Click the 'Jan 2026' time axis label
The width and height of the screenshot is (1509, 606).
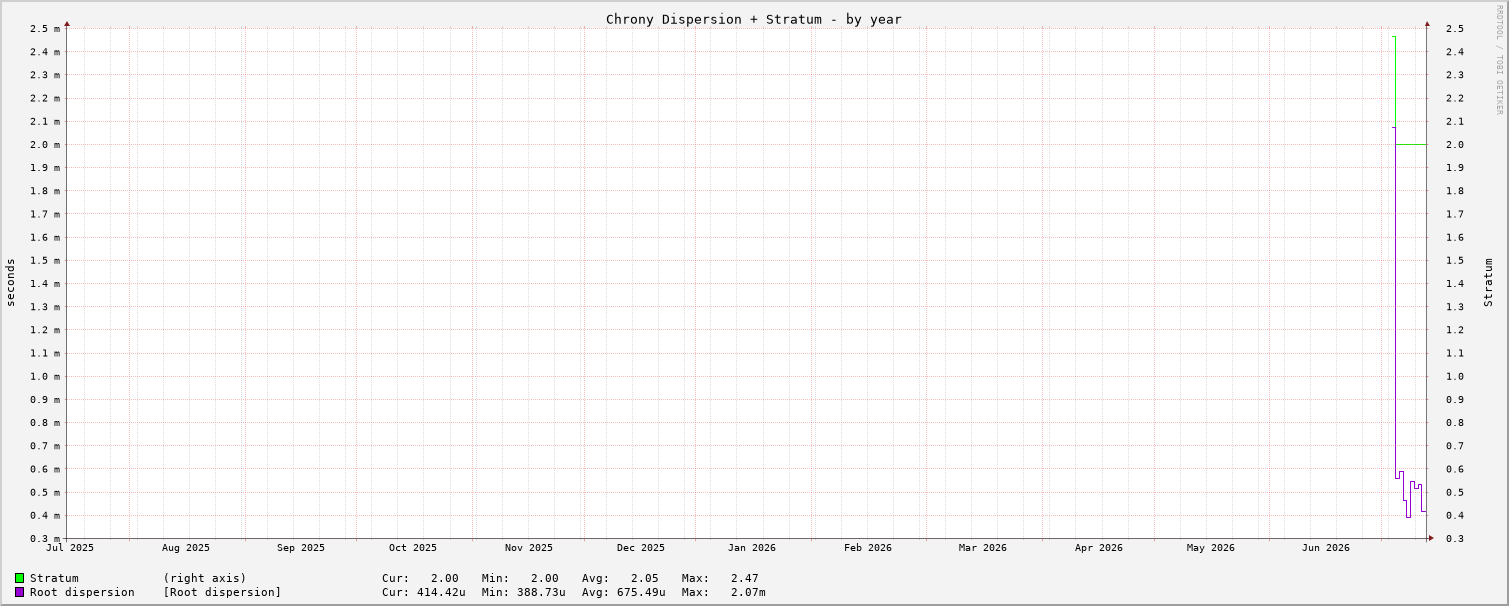point(752,548)
